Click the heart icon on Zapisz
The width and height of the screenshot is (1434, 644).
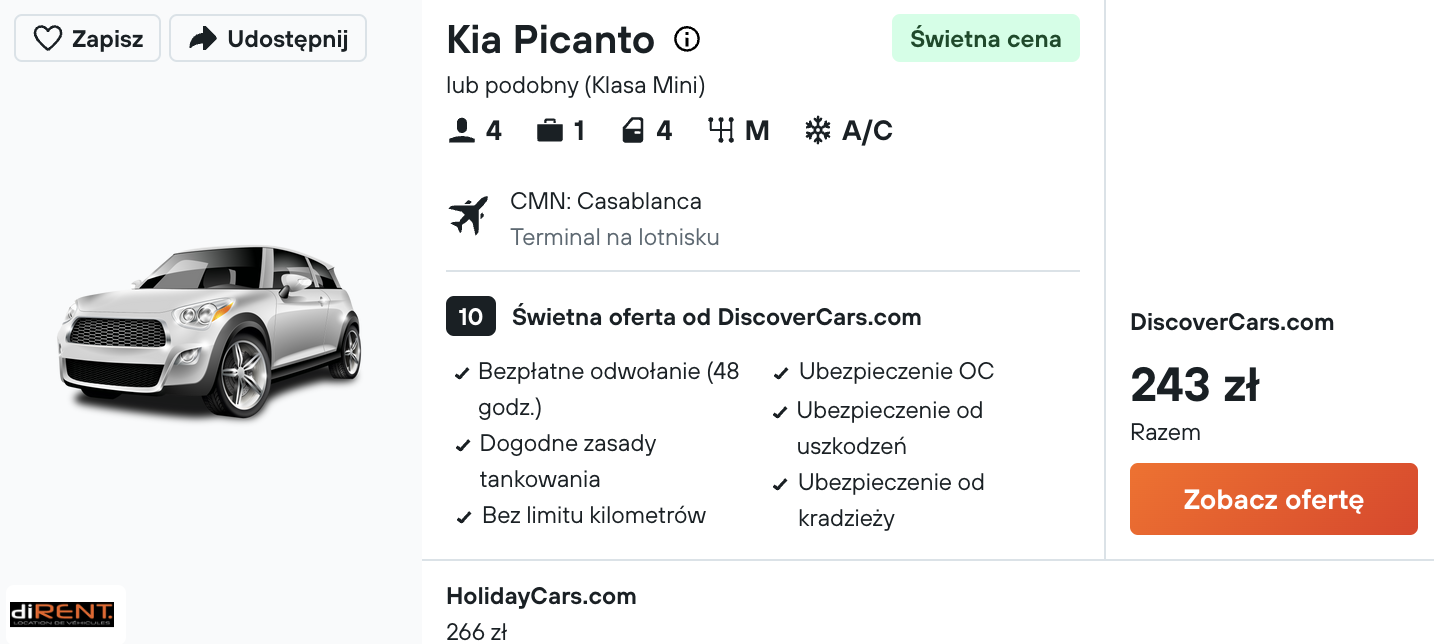[48, 39]
